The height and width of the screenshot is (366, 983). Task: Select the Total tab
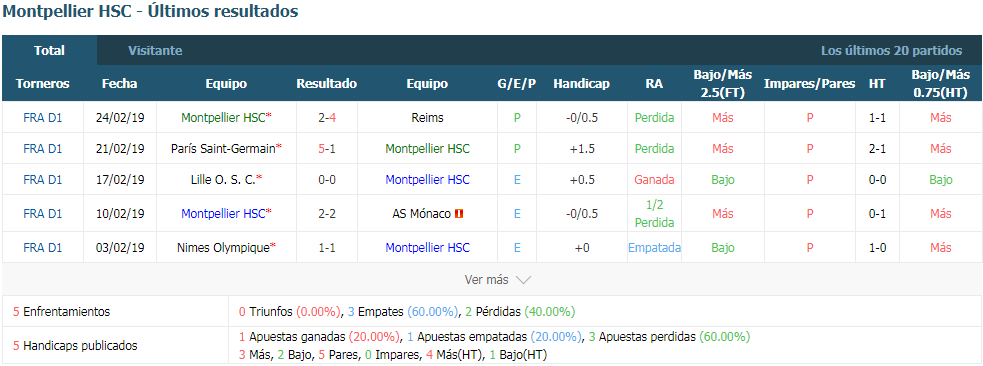50,51
